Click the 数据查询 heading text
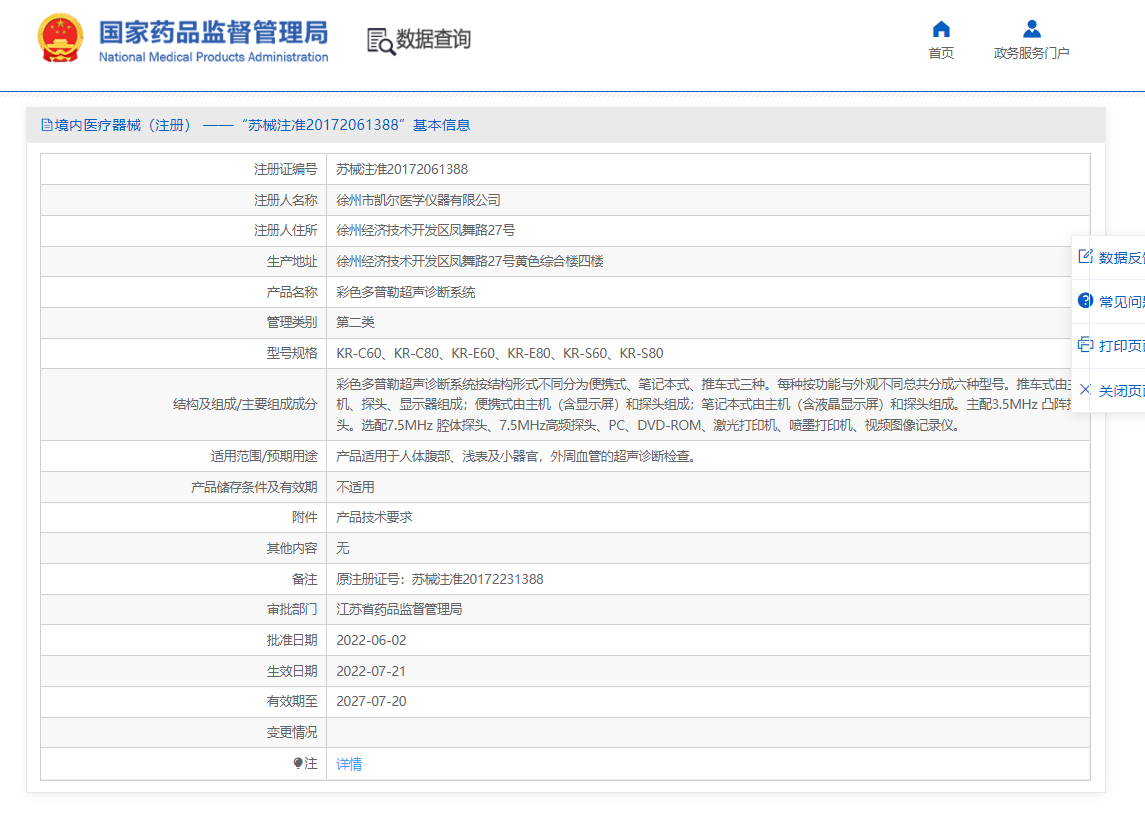 pyautogui.click(x=433, y=40)
